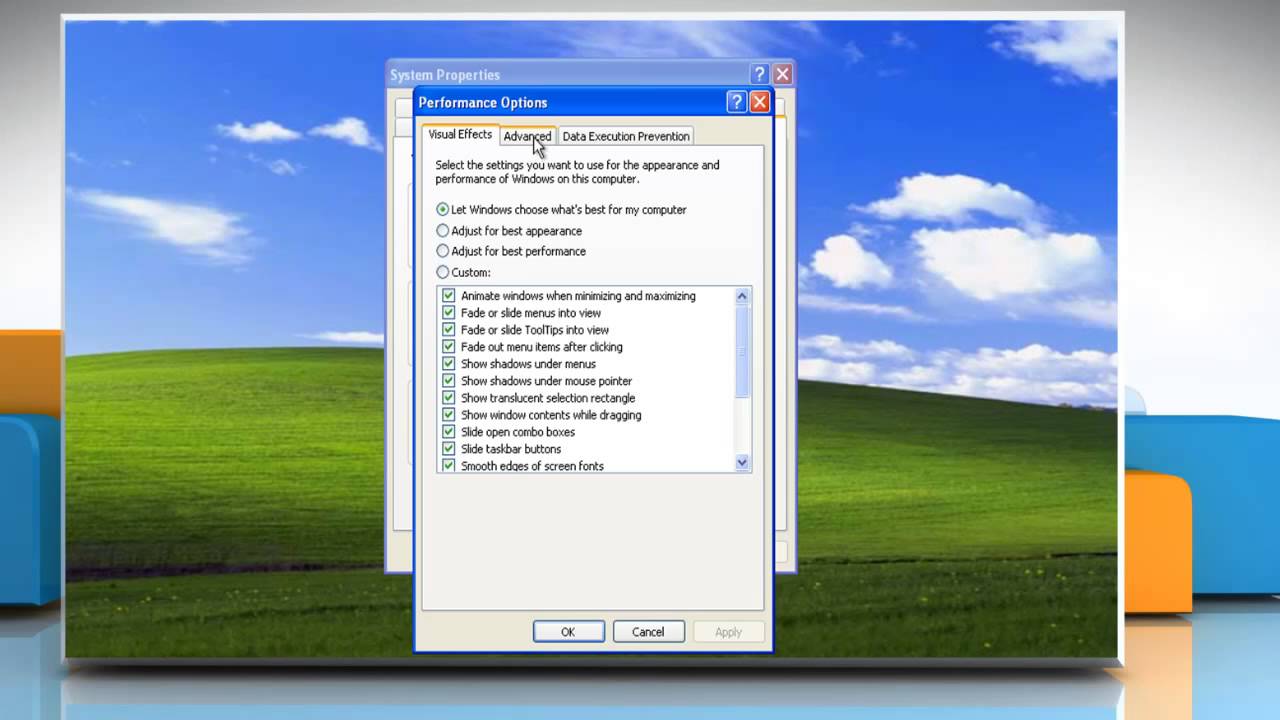Click the Help button in Performance Options
The width and height of the screenshot is (1280, 720).
[x=736, y=102]
